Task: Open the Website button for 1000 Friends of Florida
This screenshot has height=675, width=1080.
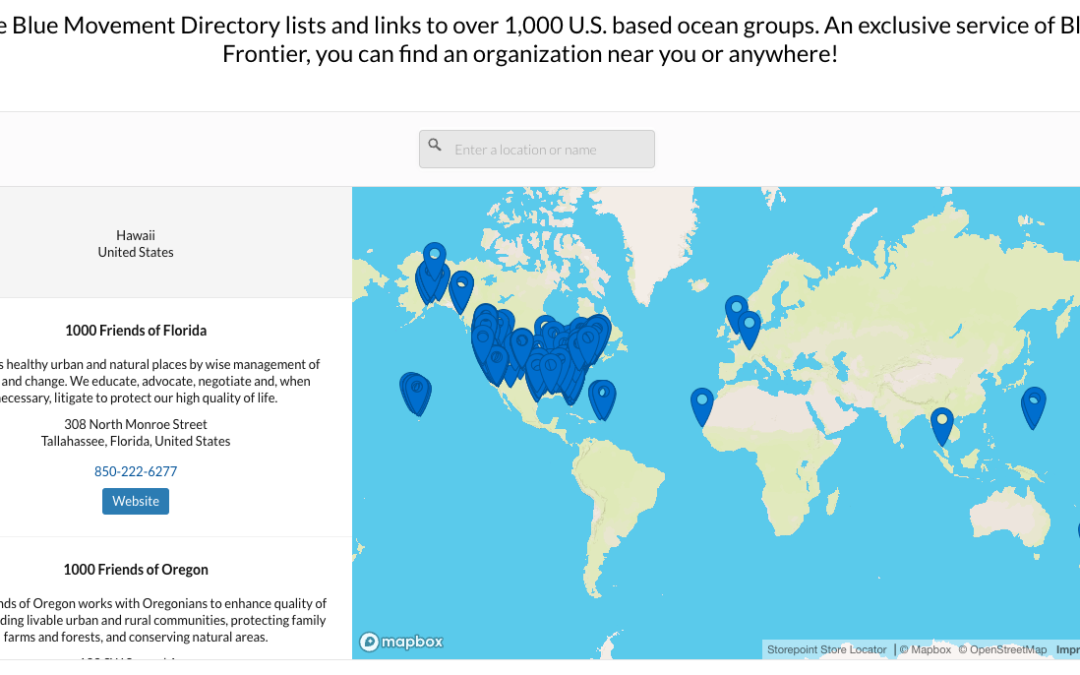Action: point(135,501)
